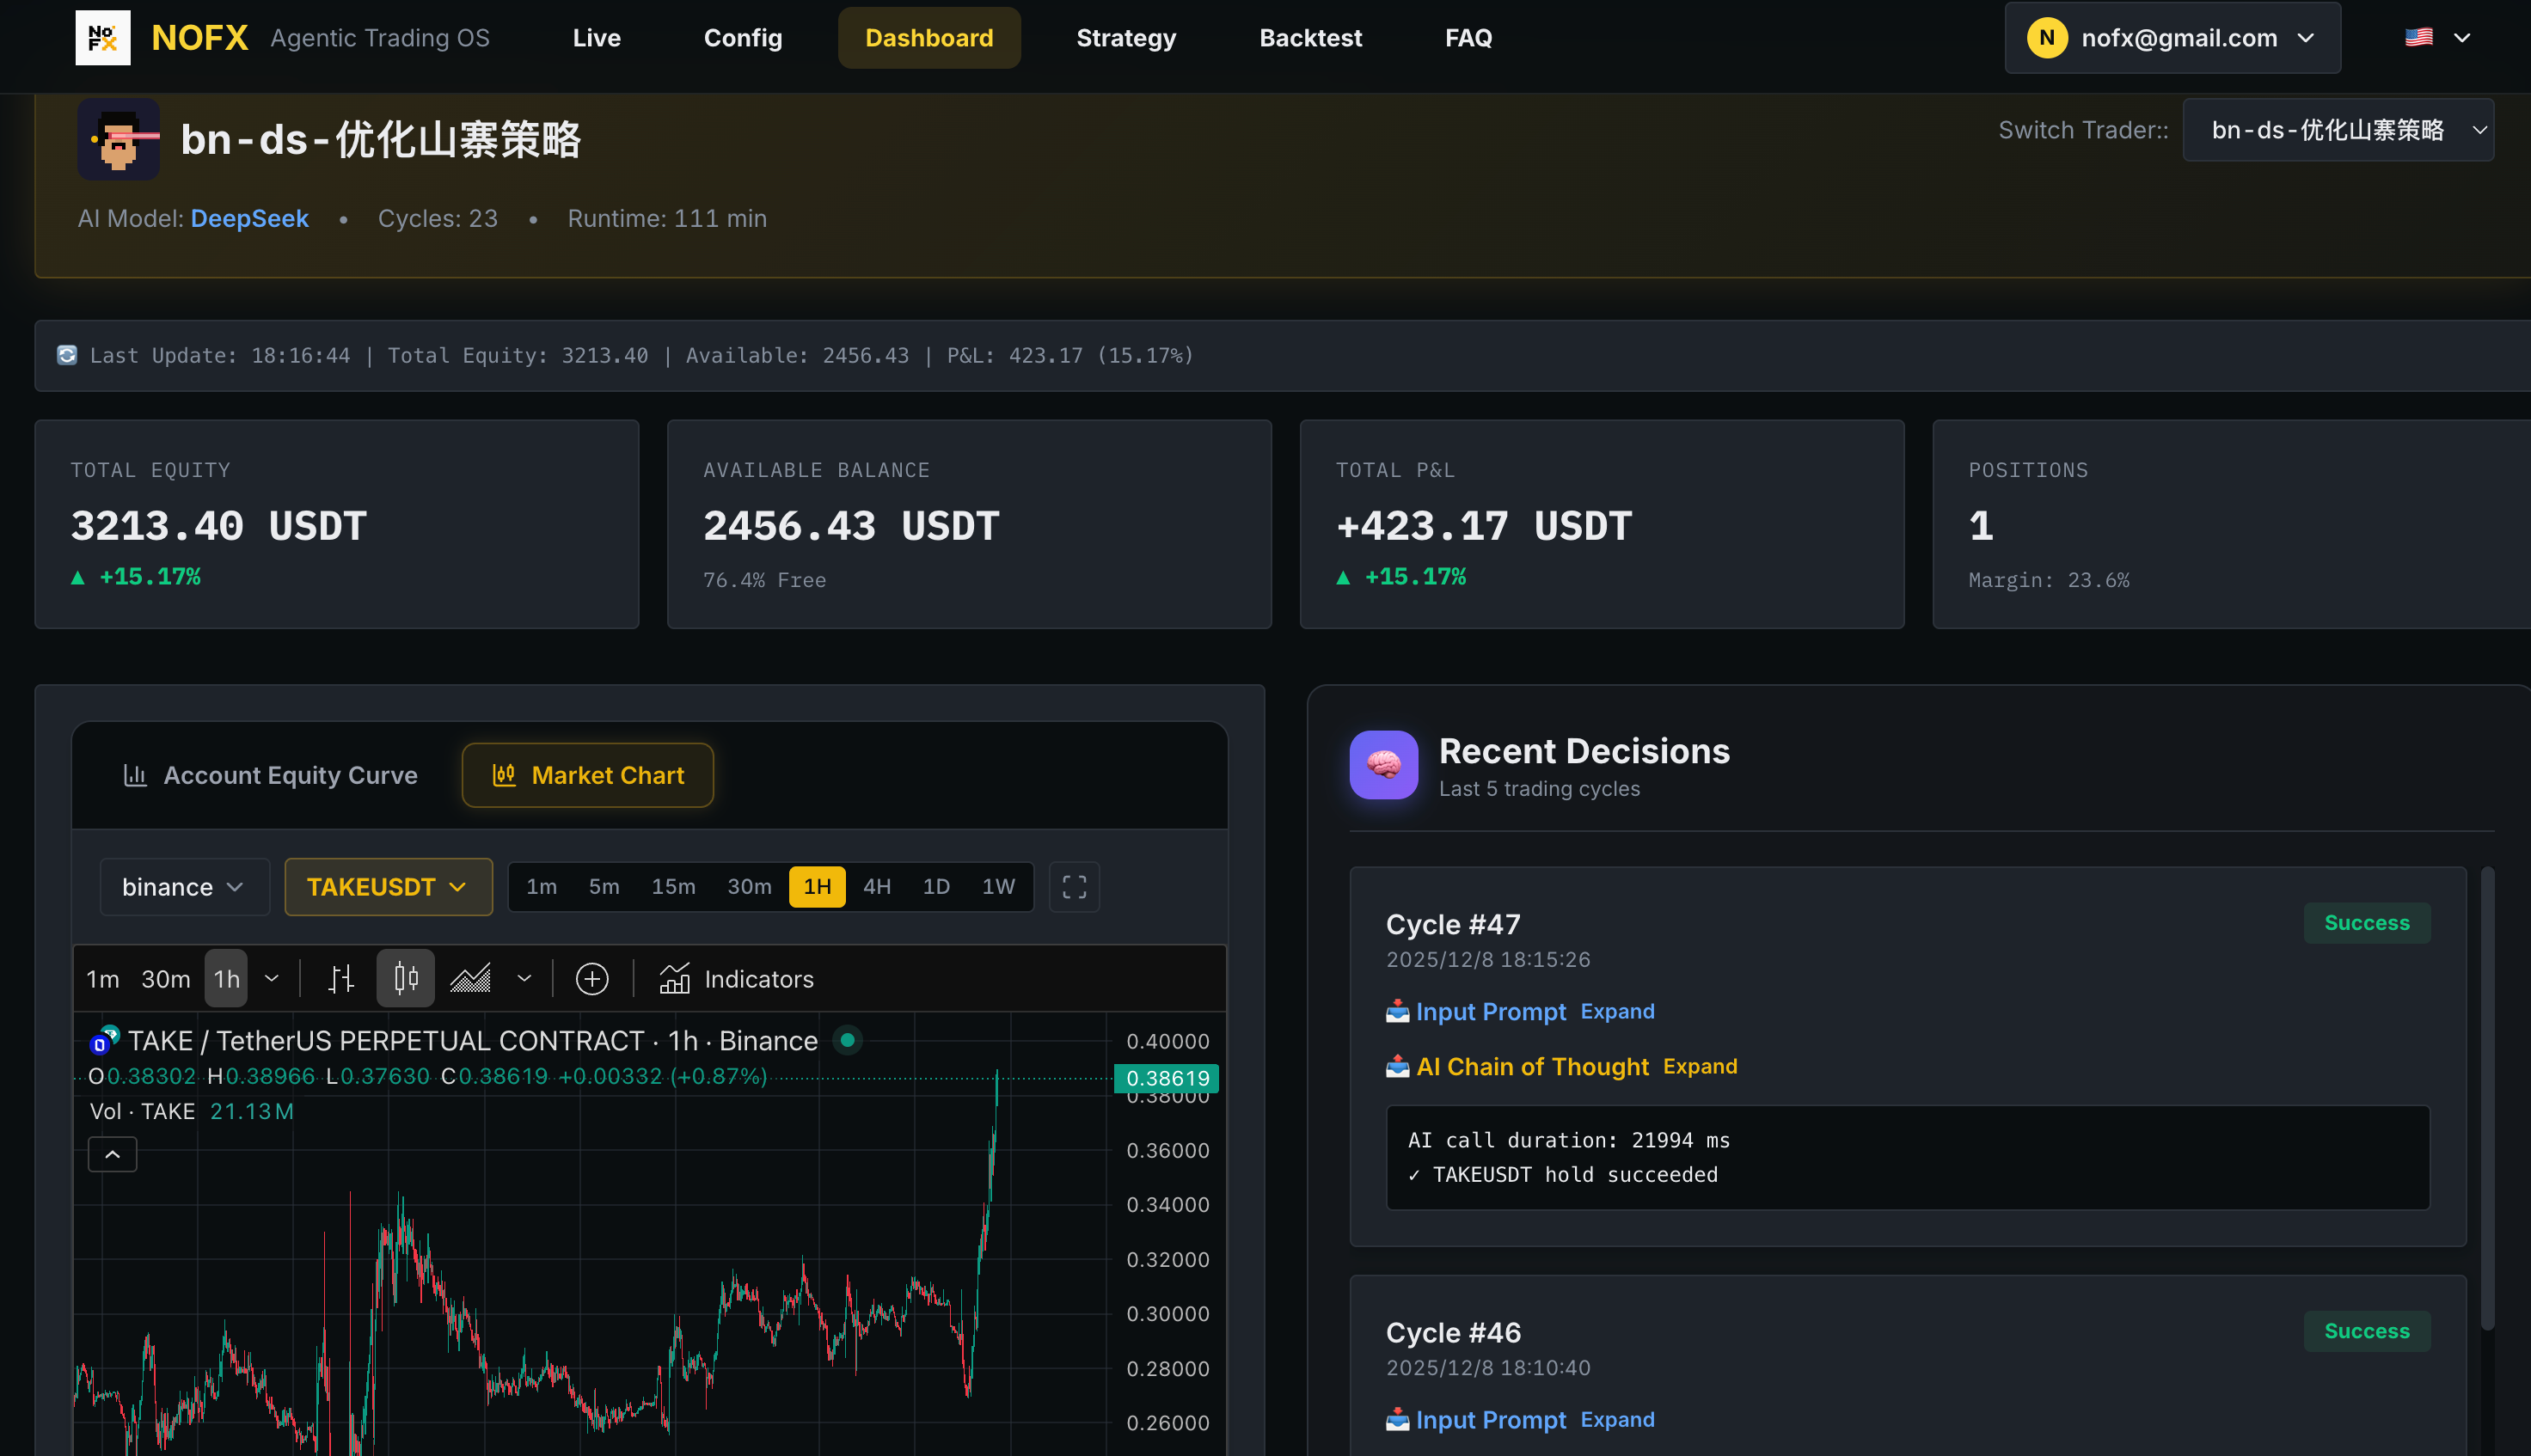Select the 15m timeframe button

point(673,887)
